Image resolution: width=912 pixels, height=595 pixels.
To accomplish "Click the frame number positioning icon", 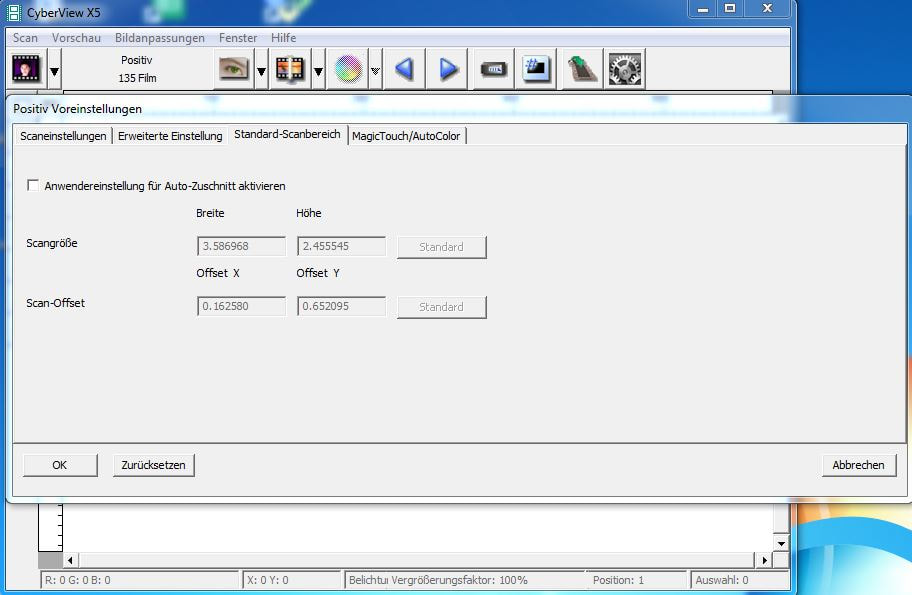I will pyautogui.click(x=536, y=69).
